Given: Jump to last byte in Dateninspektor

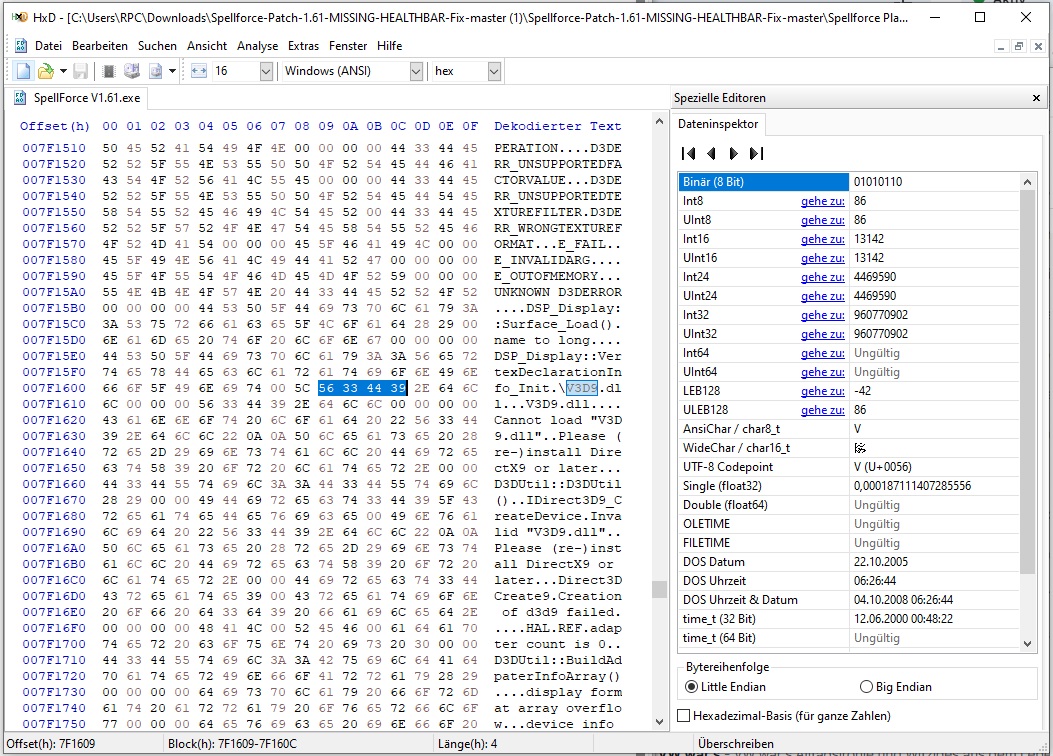Looking at the screenshot, I should [756, 153].
